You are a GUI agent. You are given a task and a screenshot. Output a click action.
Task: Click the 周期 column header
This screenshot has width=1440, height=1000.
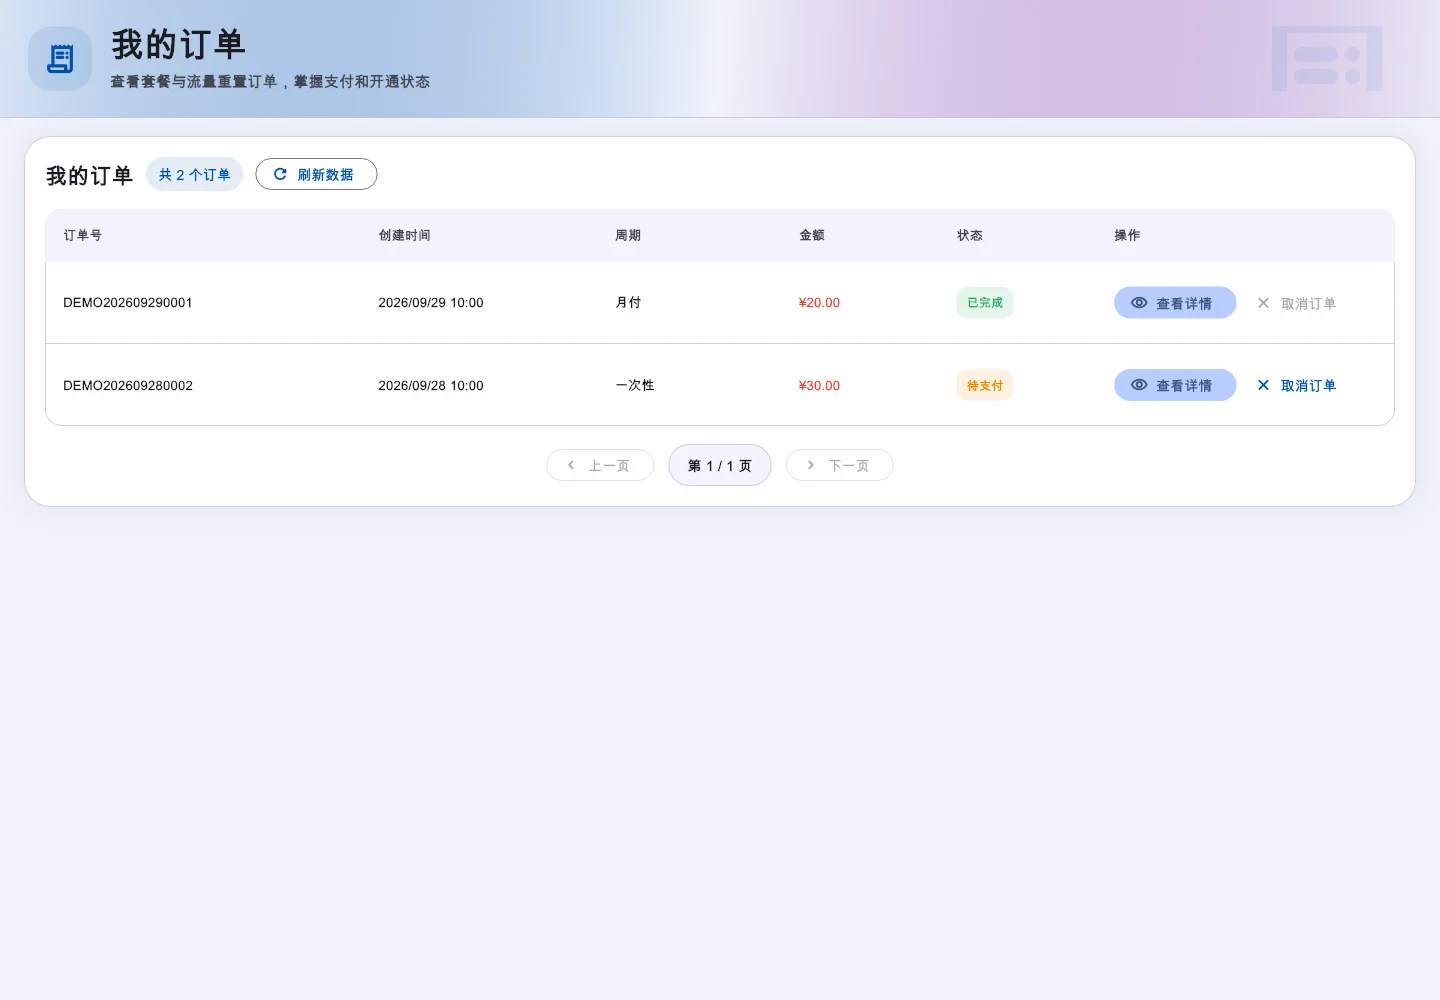628,235
